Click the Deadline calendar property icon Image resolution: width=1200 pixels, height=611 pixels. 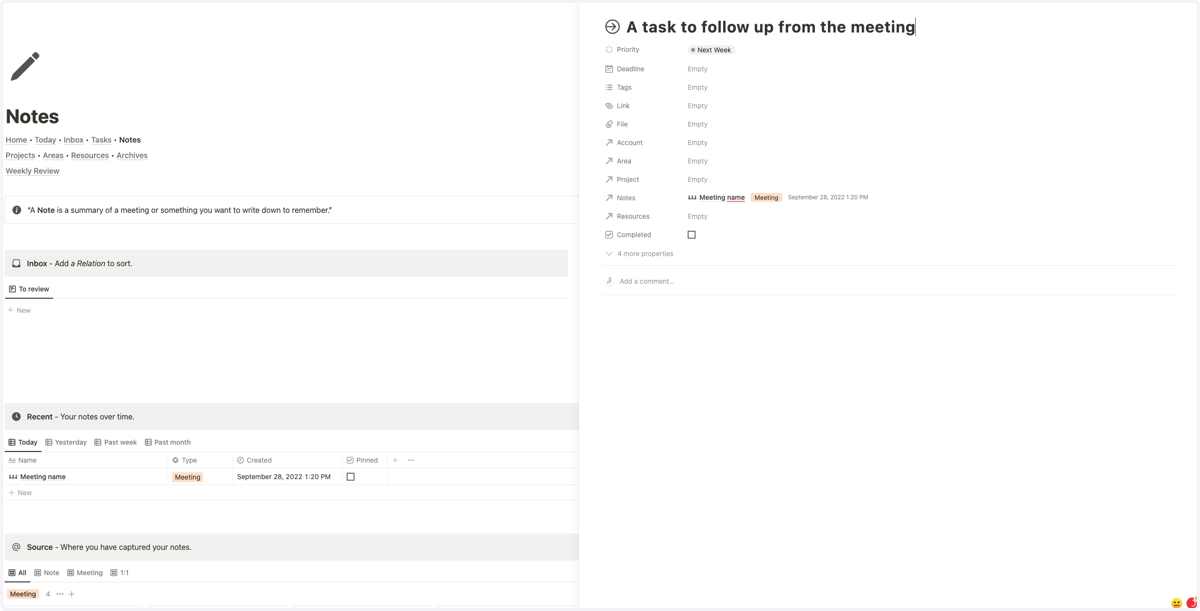(609, 69)
